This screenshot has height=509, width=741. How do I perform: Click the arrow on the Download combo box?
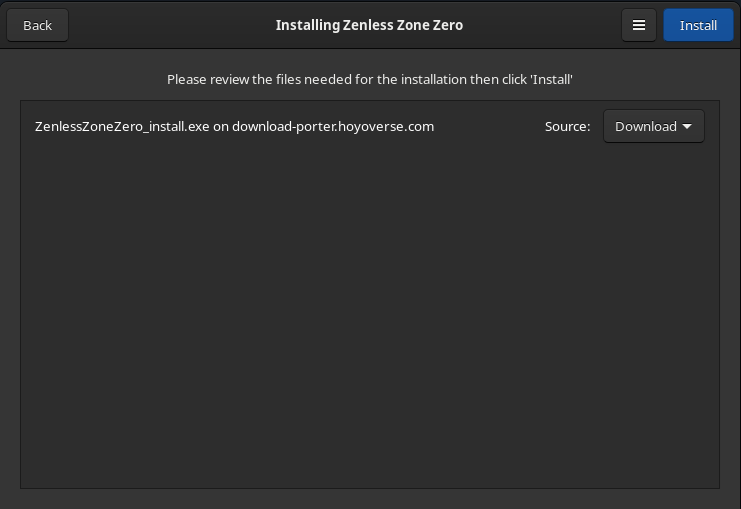tap(687, 127)
